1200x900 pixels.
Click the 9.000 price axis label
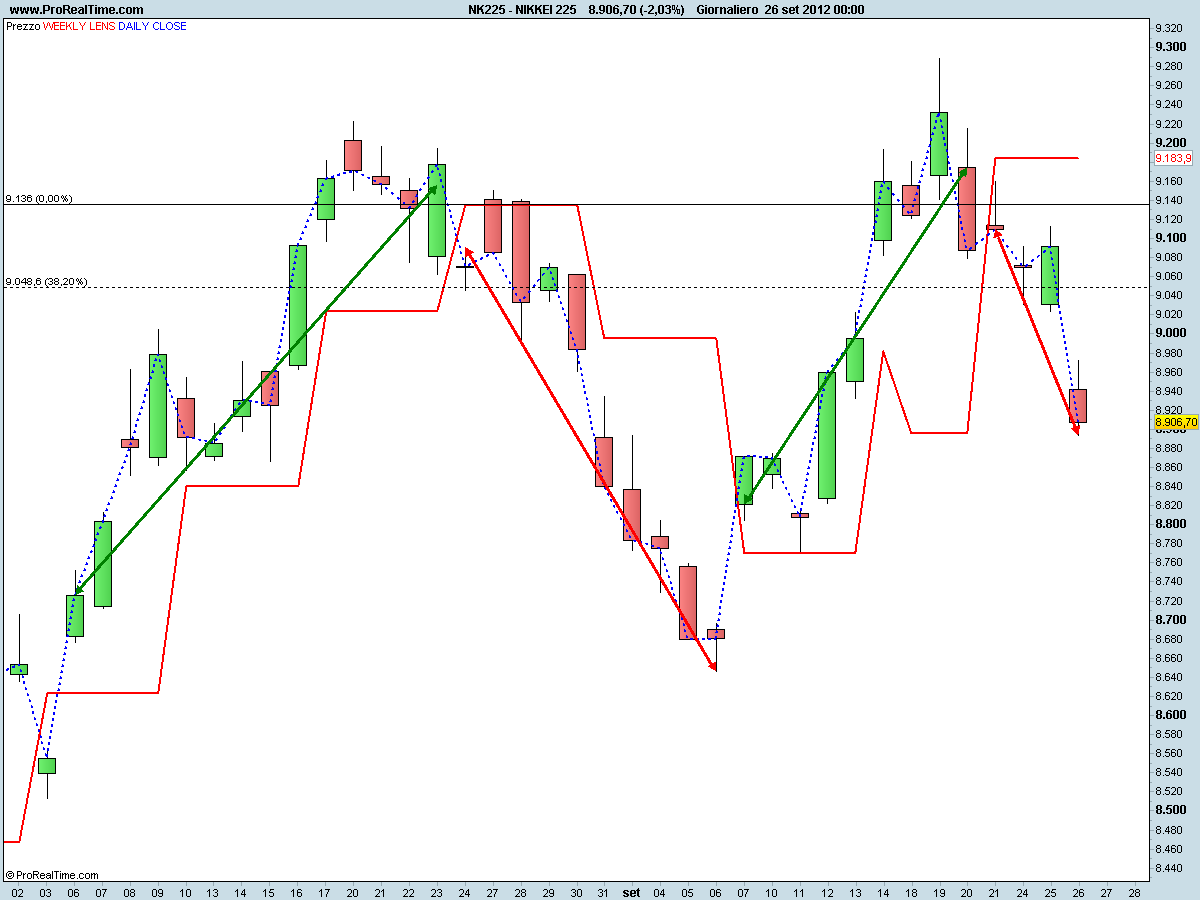coord(1170,334)
